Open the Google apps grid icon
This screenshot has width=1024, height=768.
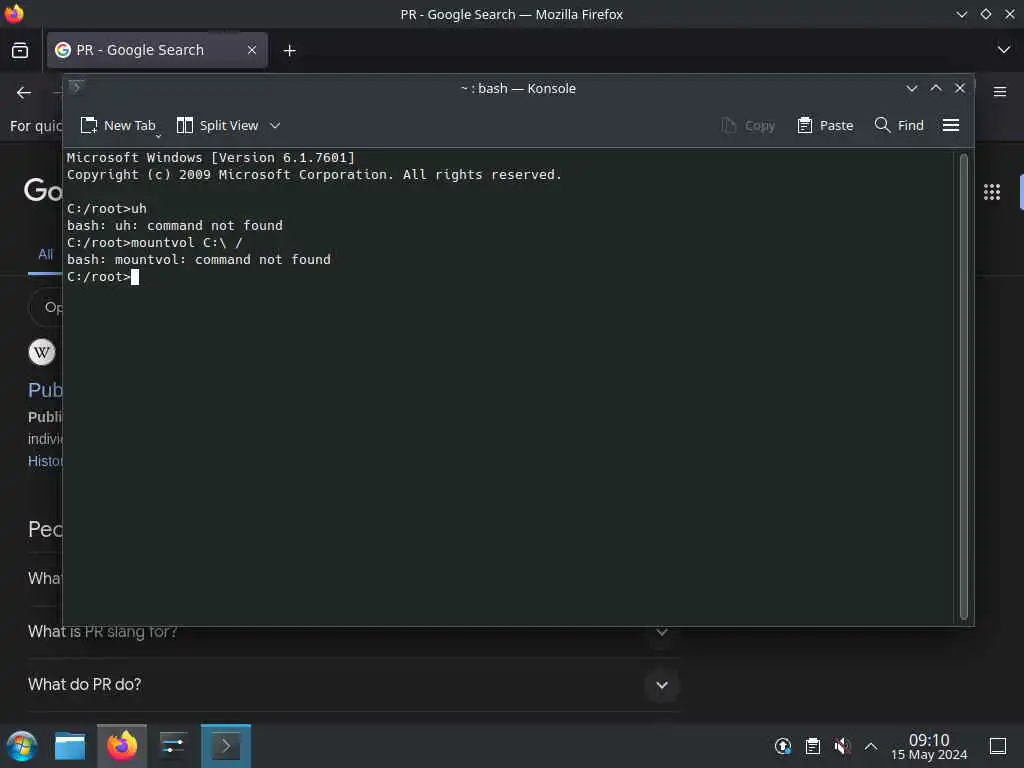pyautogui.click(x=992, y=192)
